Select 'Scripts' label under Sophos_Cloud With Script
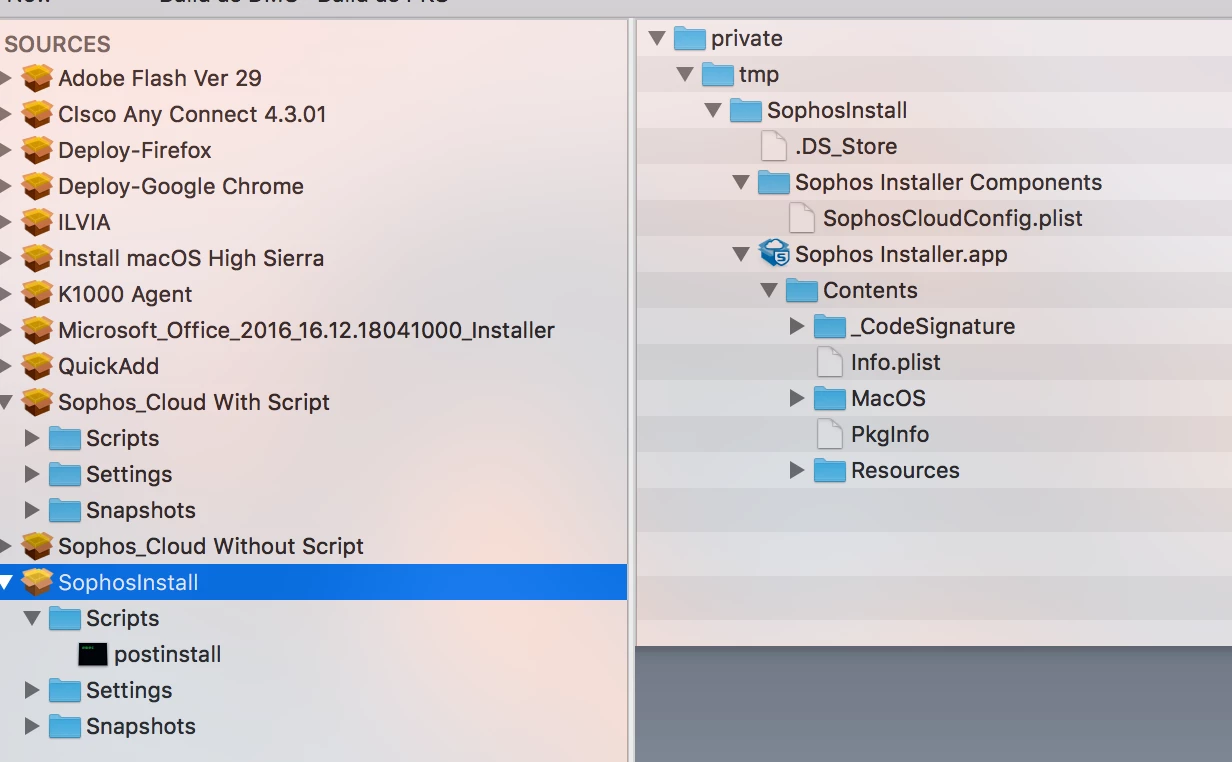This screenshot has height=762, width=1232. tap(123, 438)
